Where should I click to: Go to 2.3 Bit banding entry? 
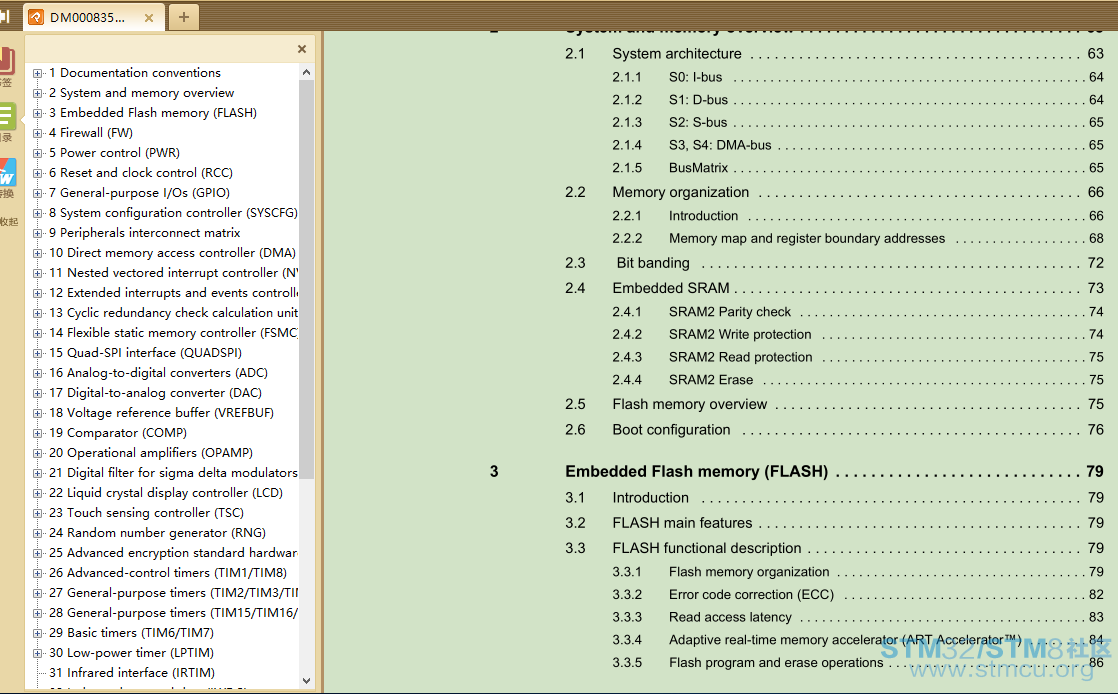coord(834,262)
